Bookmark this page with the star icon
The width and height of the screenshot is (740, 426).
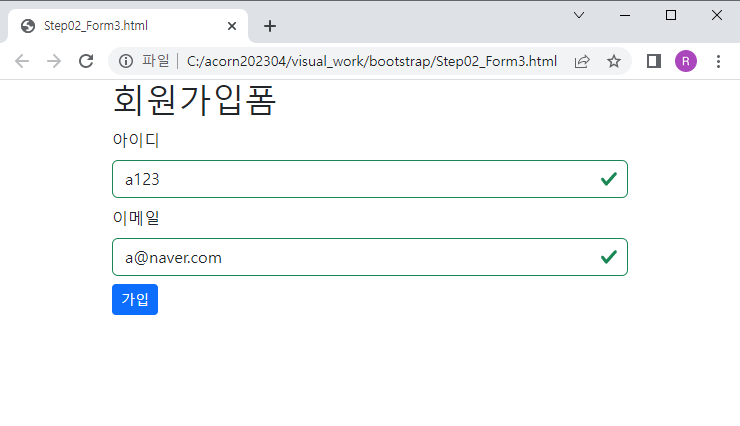(x=614, y=61)
